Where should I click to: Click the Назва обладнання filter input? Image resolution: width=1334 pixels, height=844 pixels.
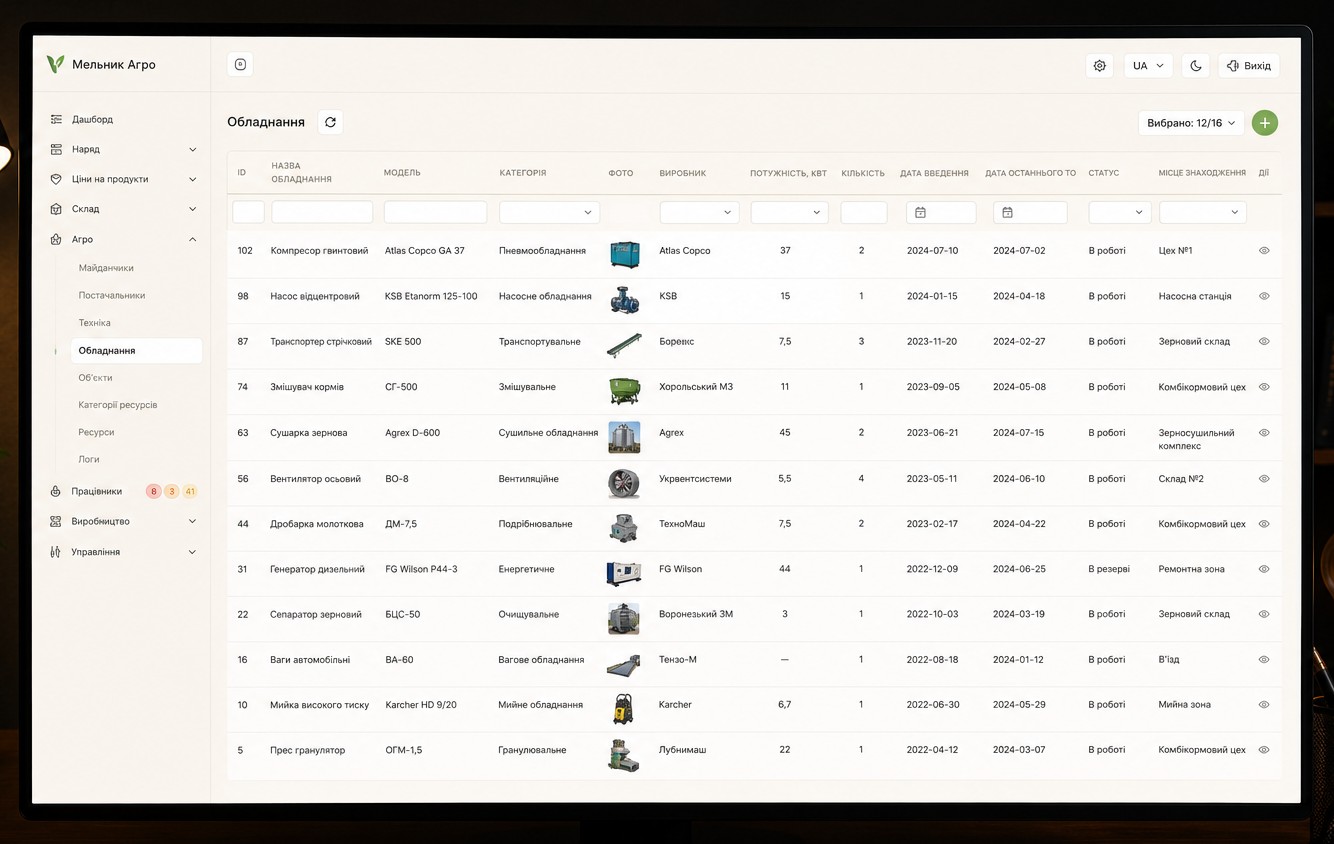(x=322, y=212)
